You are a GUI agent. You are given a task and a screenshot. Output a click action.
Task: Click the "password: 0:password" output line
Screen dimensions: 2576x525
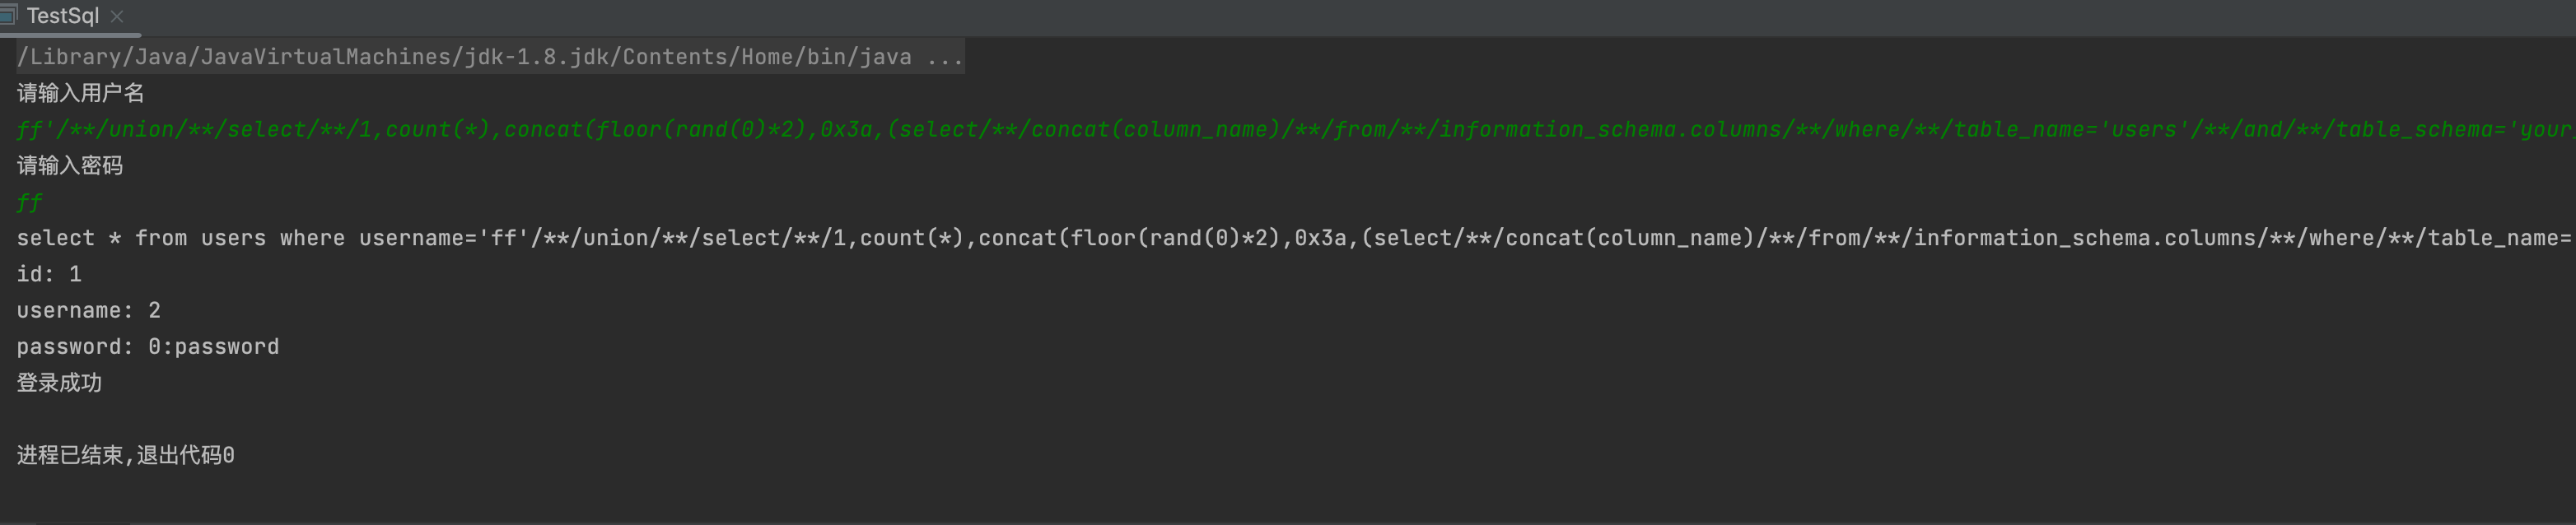tap(148, 347)
